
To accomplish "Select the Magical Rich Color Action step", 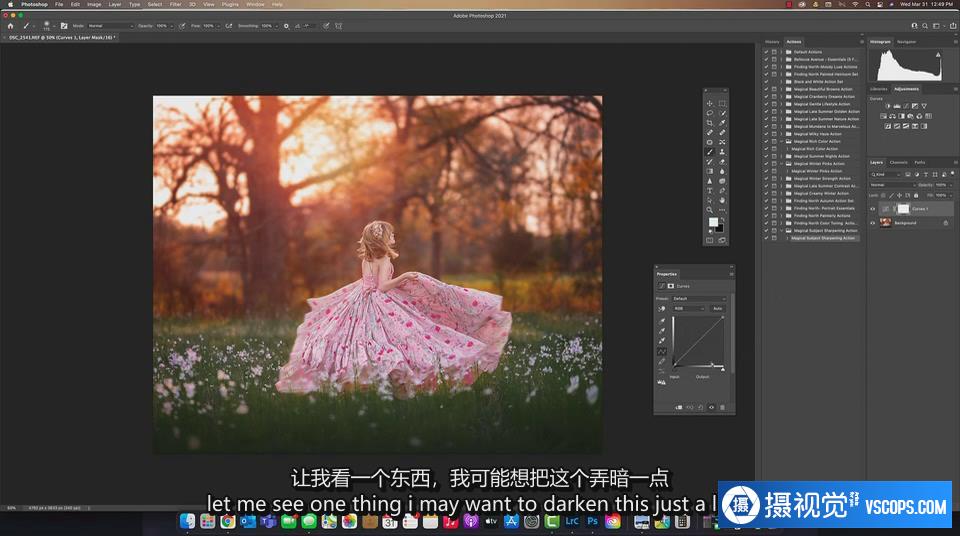I will click(x=815, y=149).
